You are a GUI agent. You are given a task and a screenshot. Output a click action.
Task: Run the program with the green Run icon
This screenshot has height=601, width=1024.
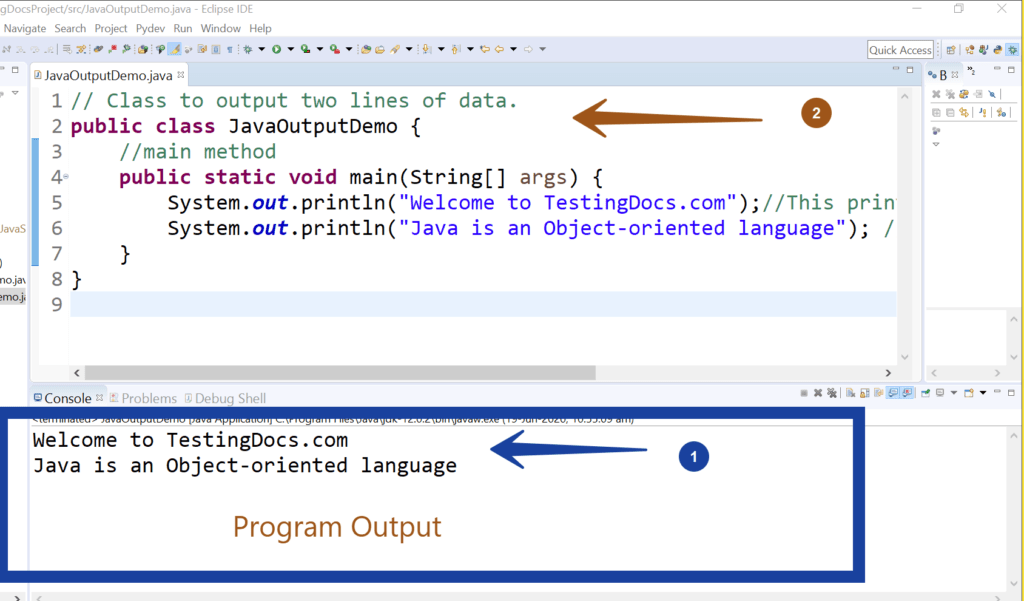[x=277, y=48]
